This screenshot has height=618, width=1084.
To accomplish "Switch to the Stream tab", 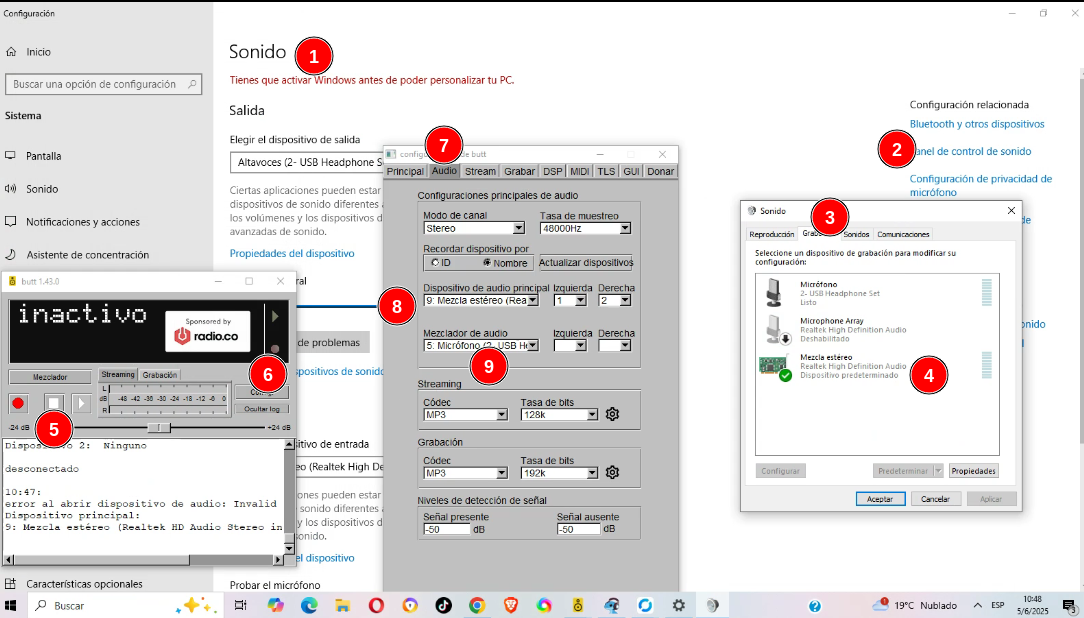I will pyautogui.click(x=480, y=171).
